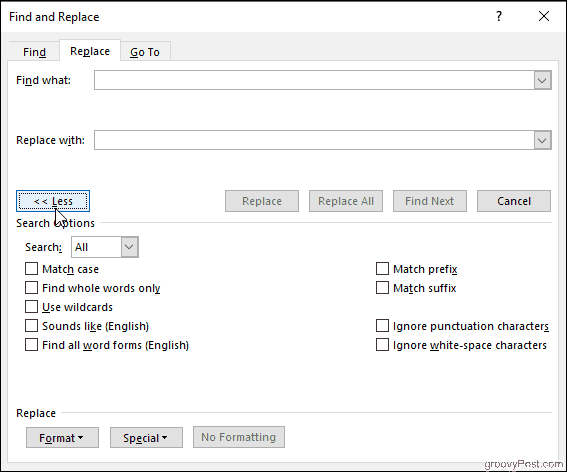This screenshot has width=568, height=474.
Task: Collapse options with the Less button
Action: pos(53,201)
